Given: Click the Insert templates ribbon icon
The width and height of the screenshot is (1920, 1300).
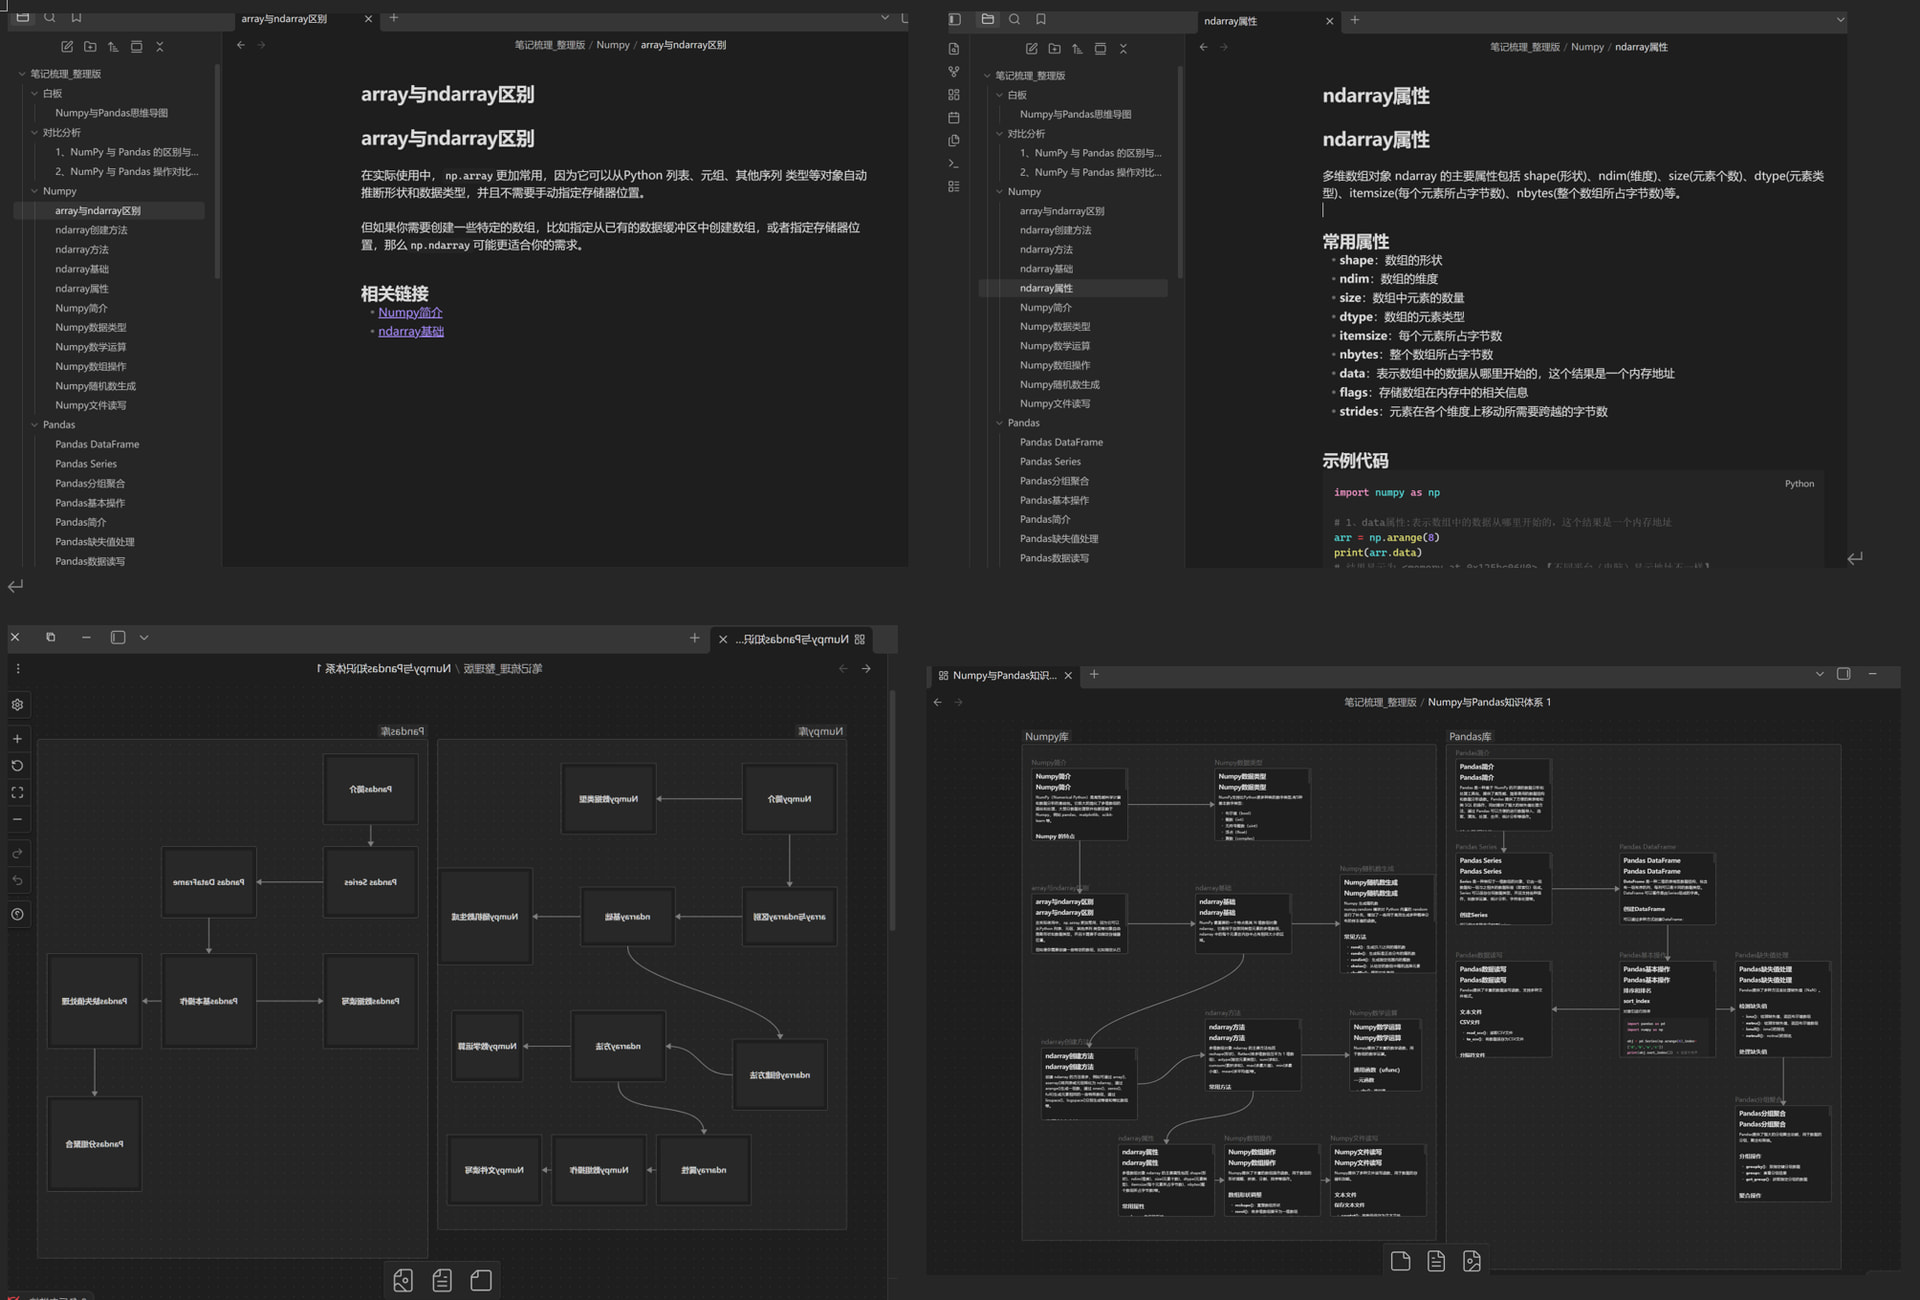Looking at the screenshot, I should click(x=953, y=141).
